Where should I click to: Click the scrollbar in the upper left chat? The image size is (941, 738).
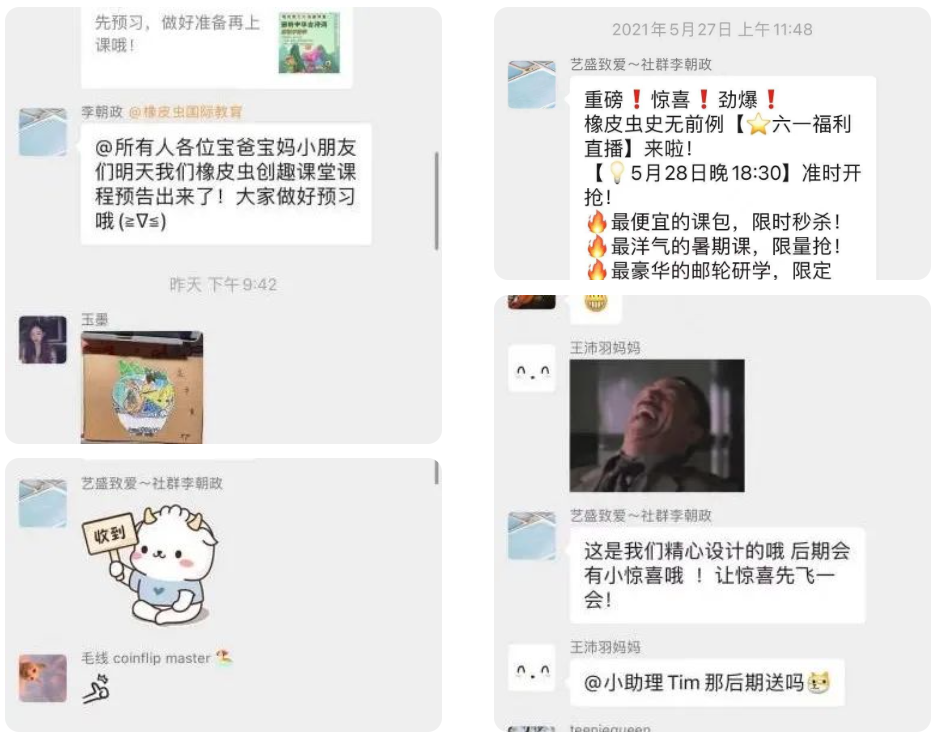tap(436, 200)
